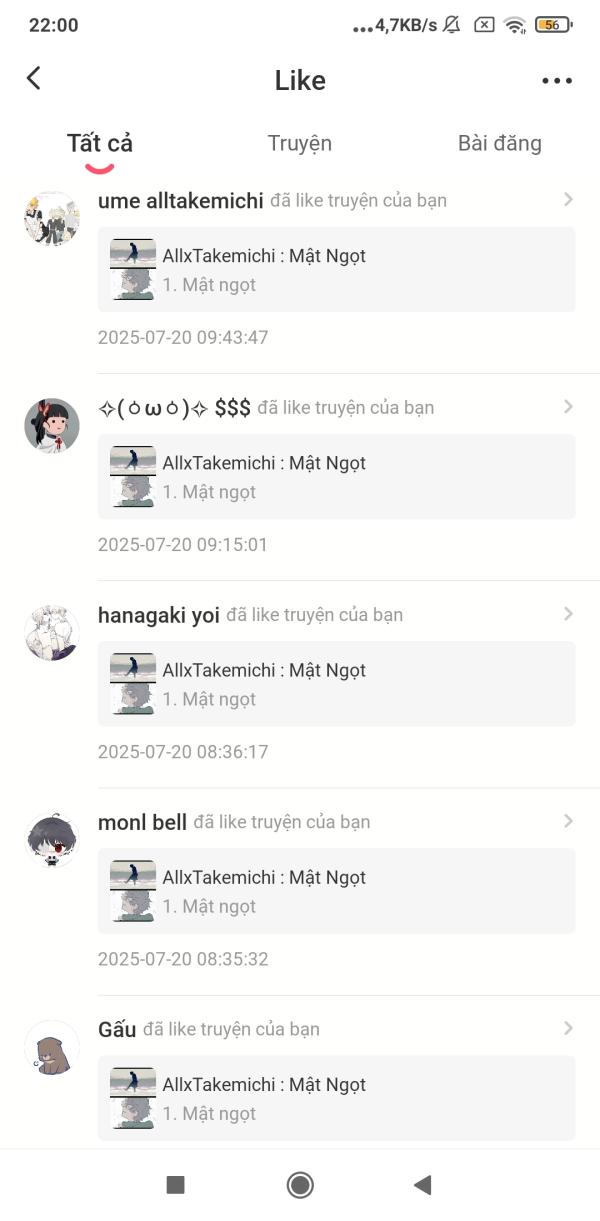This screenshot has width=600, height=1221.
Task: Expand Gấu like entry chevron
Action: [x=568, y=1028]
